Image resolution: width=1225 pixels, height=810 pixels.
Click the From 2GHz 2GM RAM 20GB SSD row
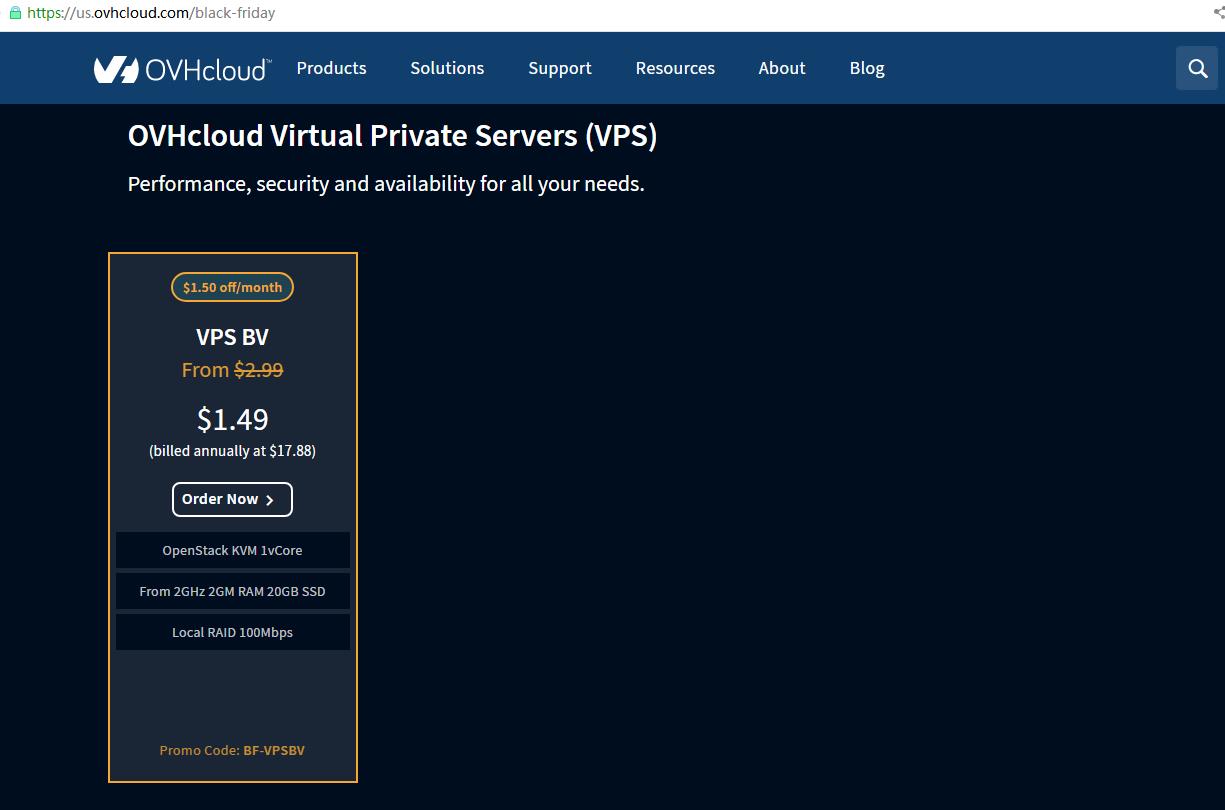coord(233,591)
